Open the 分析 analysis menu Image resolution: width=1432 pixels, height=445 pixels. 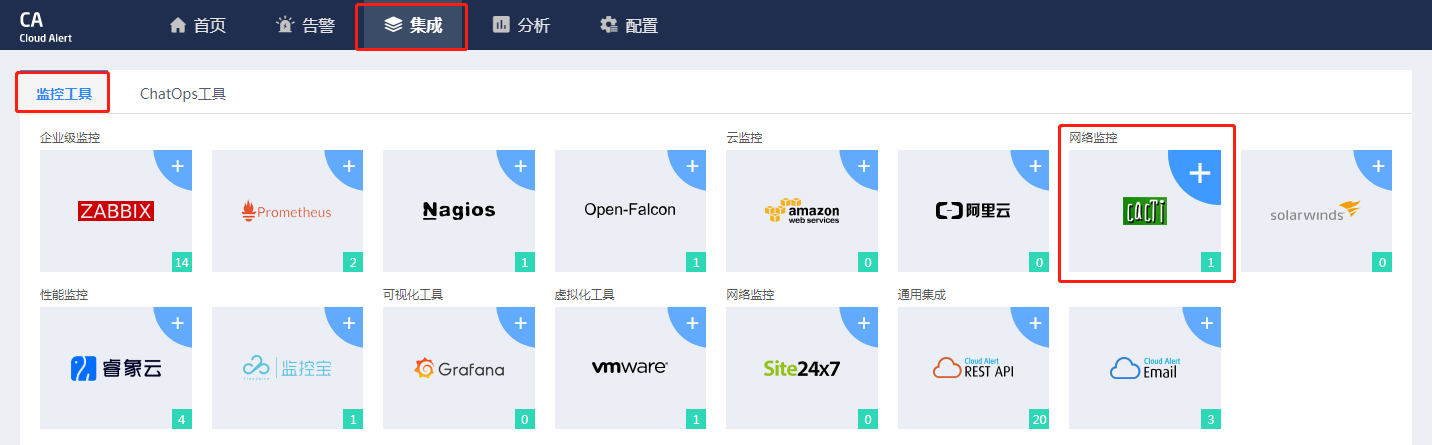click(x=521, y=26)
